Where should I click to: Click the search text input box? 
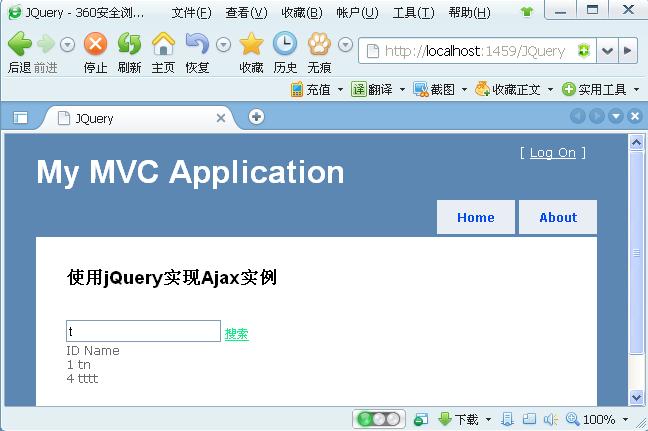point(143,331)
